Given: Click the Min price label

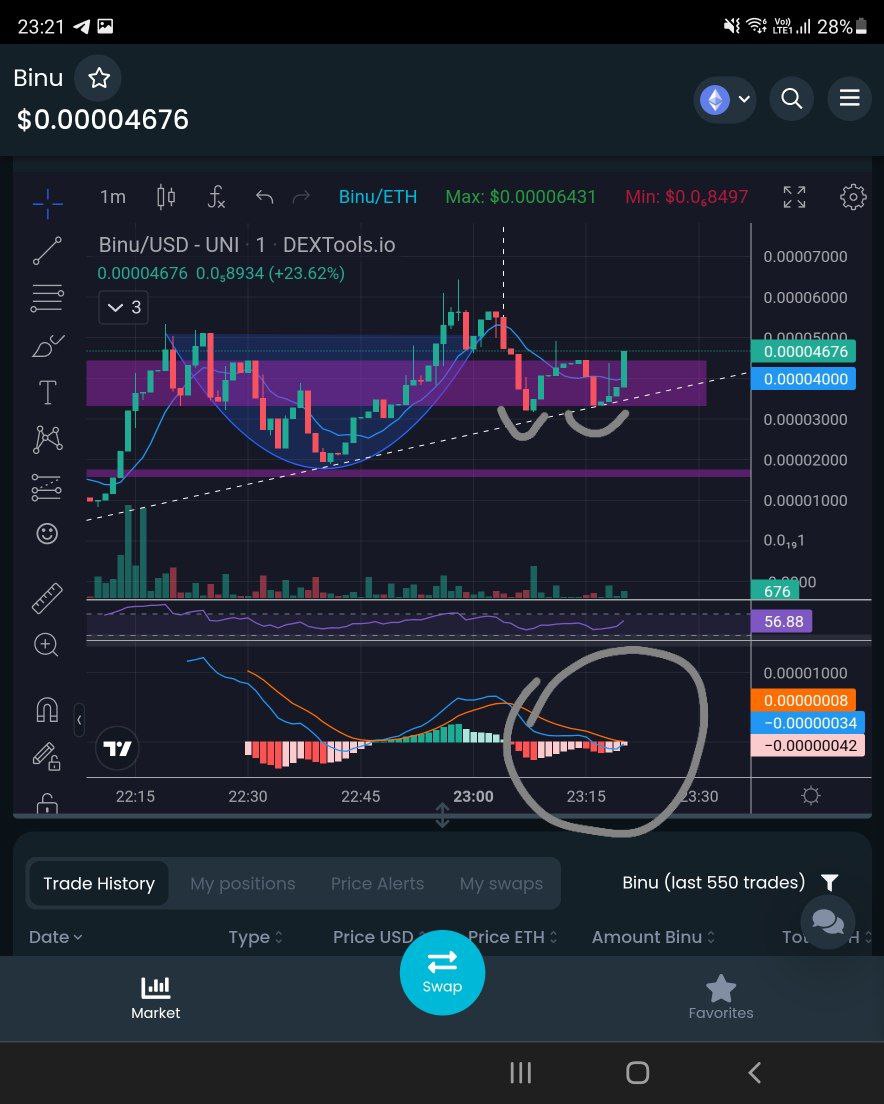Looking at the screenshot, I should pyautogui.click(x=687, y=197).
